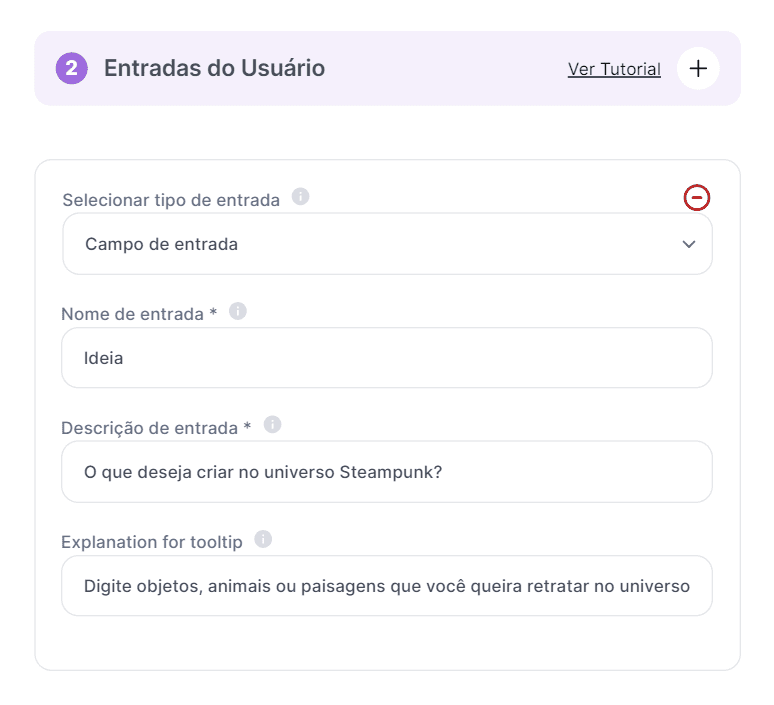Click info icon beside Descrição de entrada
Image resolution: width=774 pixels, height=705 pixels.
point(272,425)
